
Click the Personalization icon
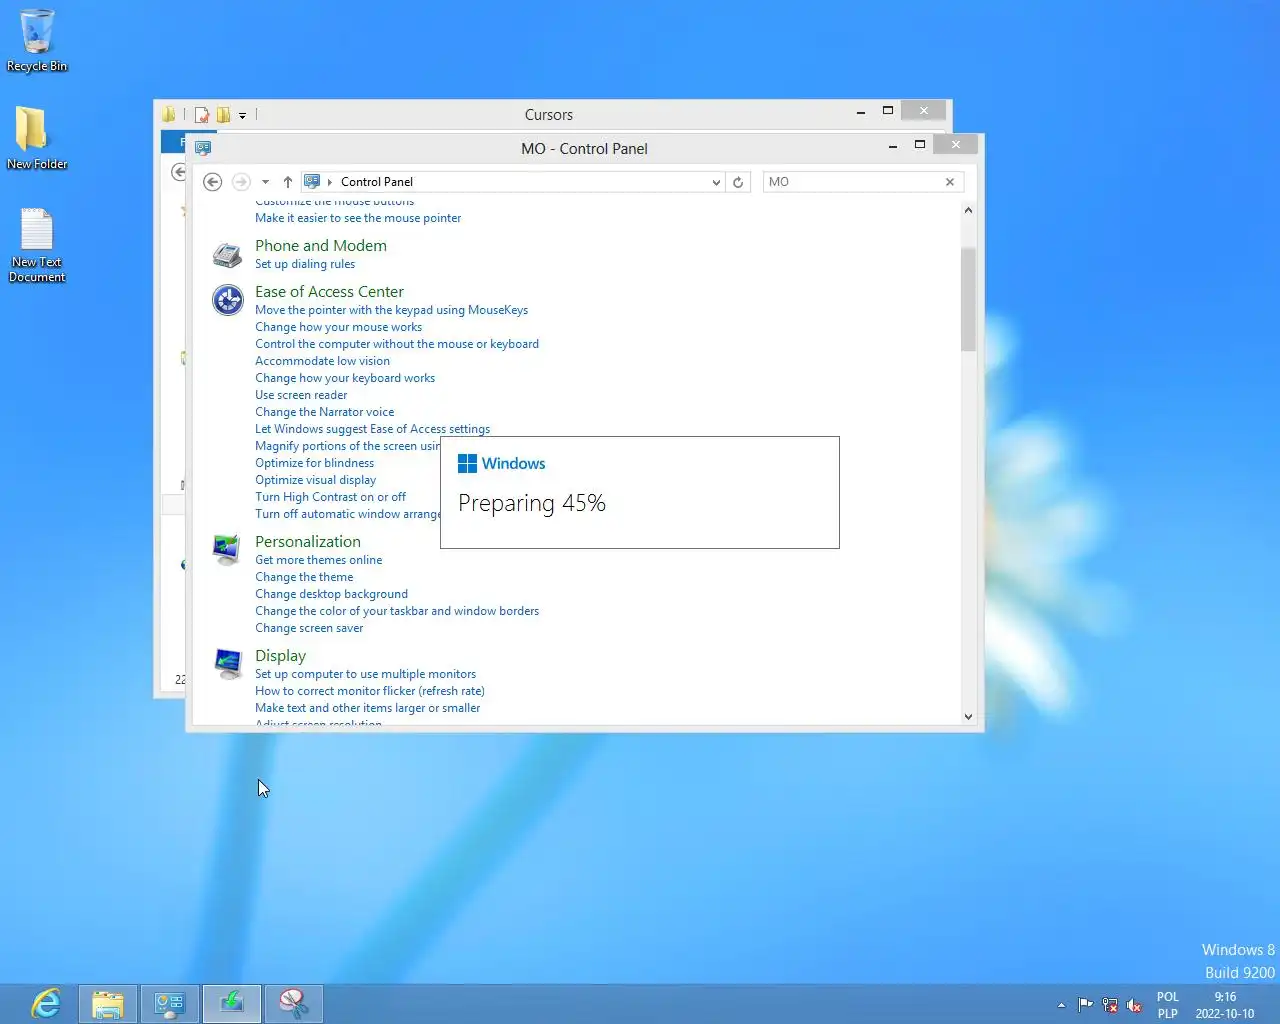pos(227,549)
